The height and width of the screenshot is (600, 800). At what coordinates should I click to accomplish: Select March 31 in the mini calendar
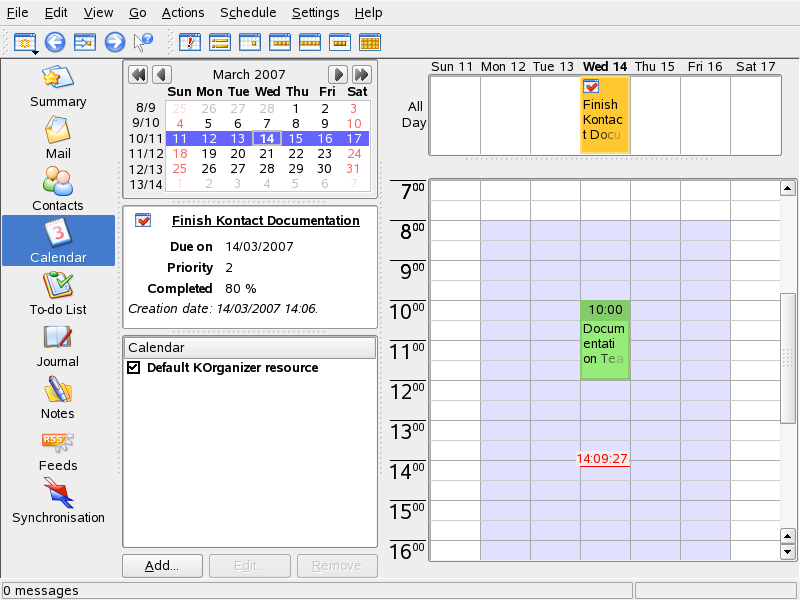[354, 169]
